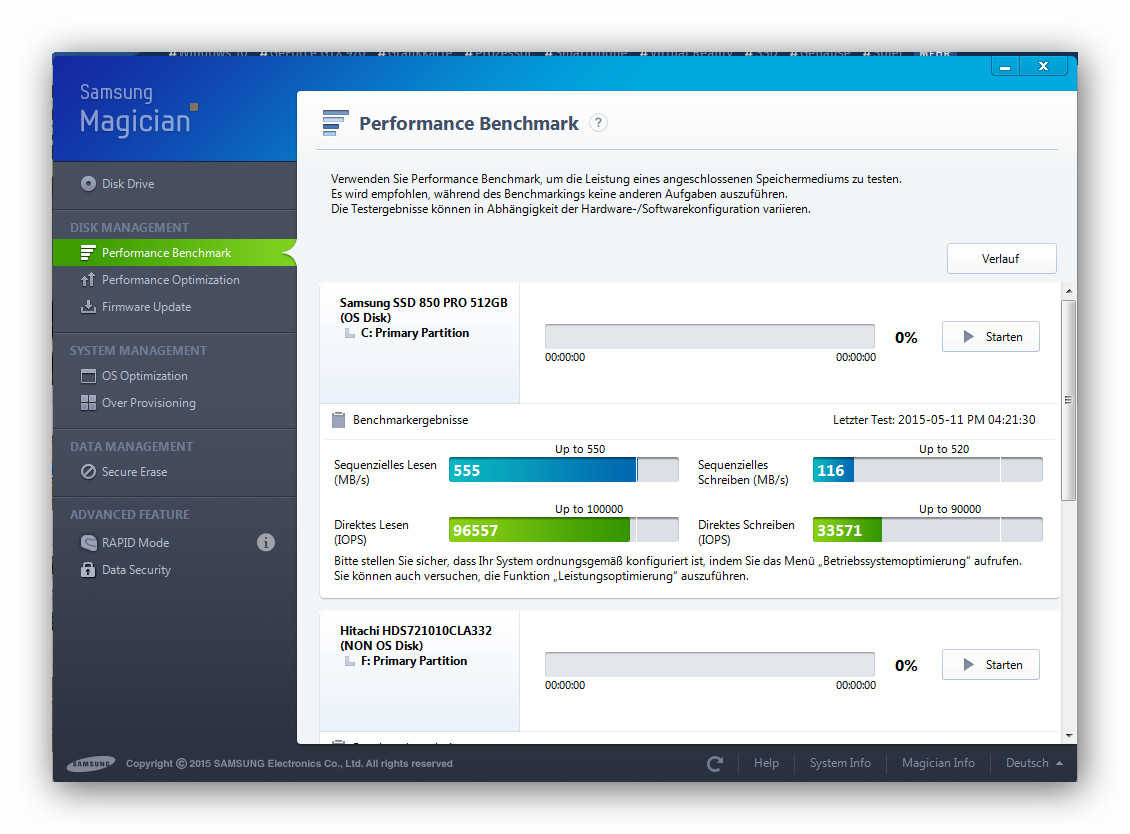This screenshot has width=1130, height=834.
Task: Open the Deutsch language dropdown
Action: click(1034, 763)
